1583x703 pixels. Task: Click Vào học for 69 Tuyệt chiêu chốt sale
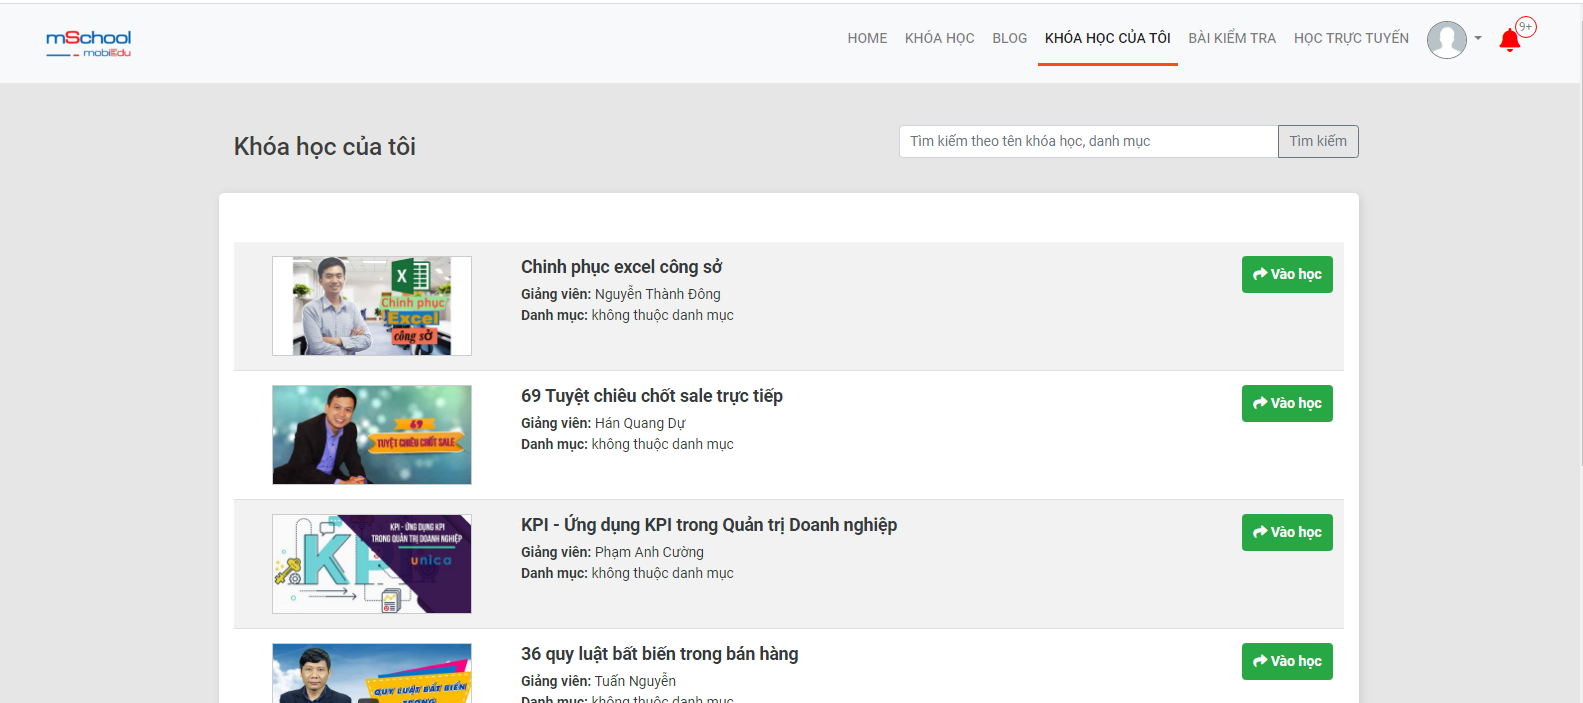point(1287,403)
